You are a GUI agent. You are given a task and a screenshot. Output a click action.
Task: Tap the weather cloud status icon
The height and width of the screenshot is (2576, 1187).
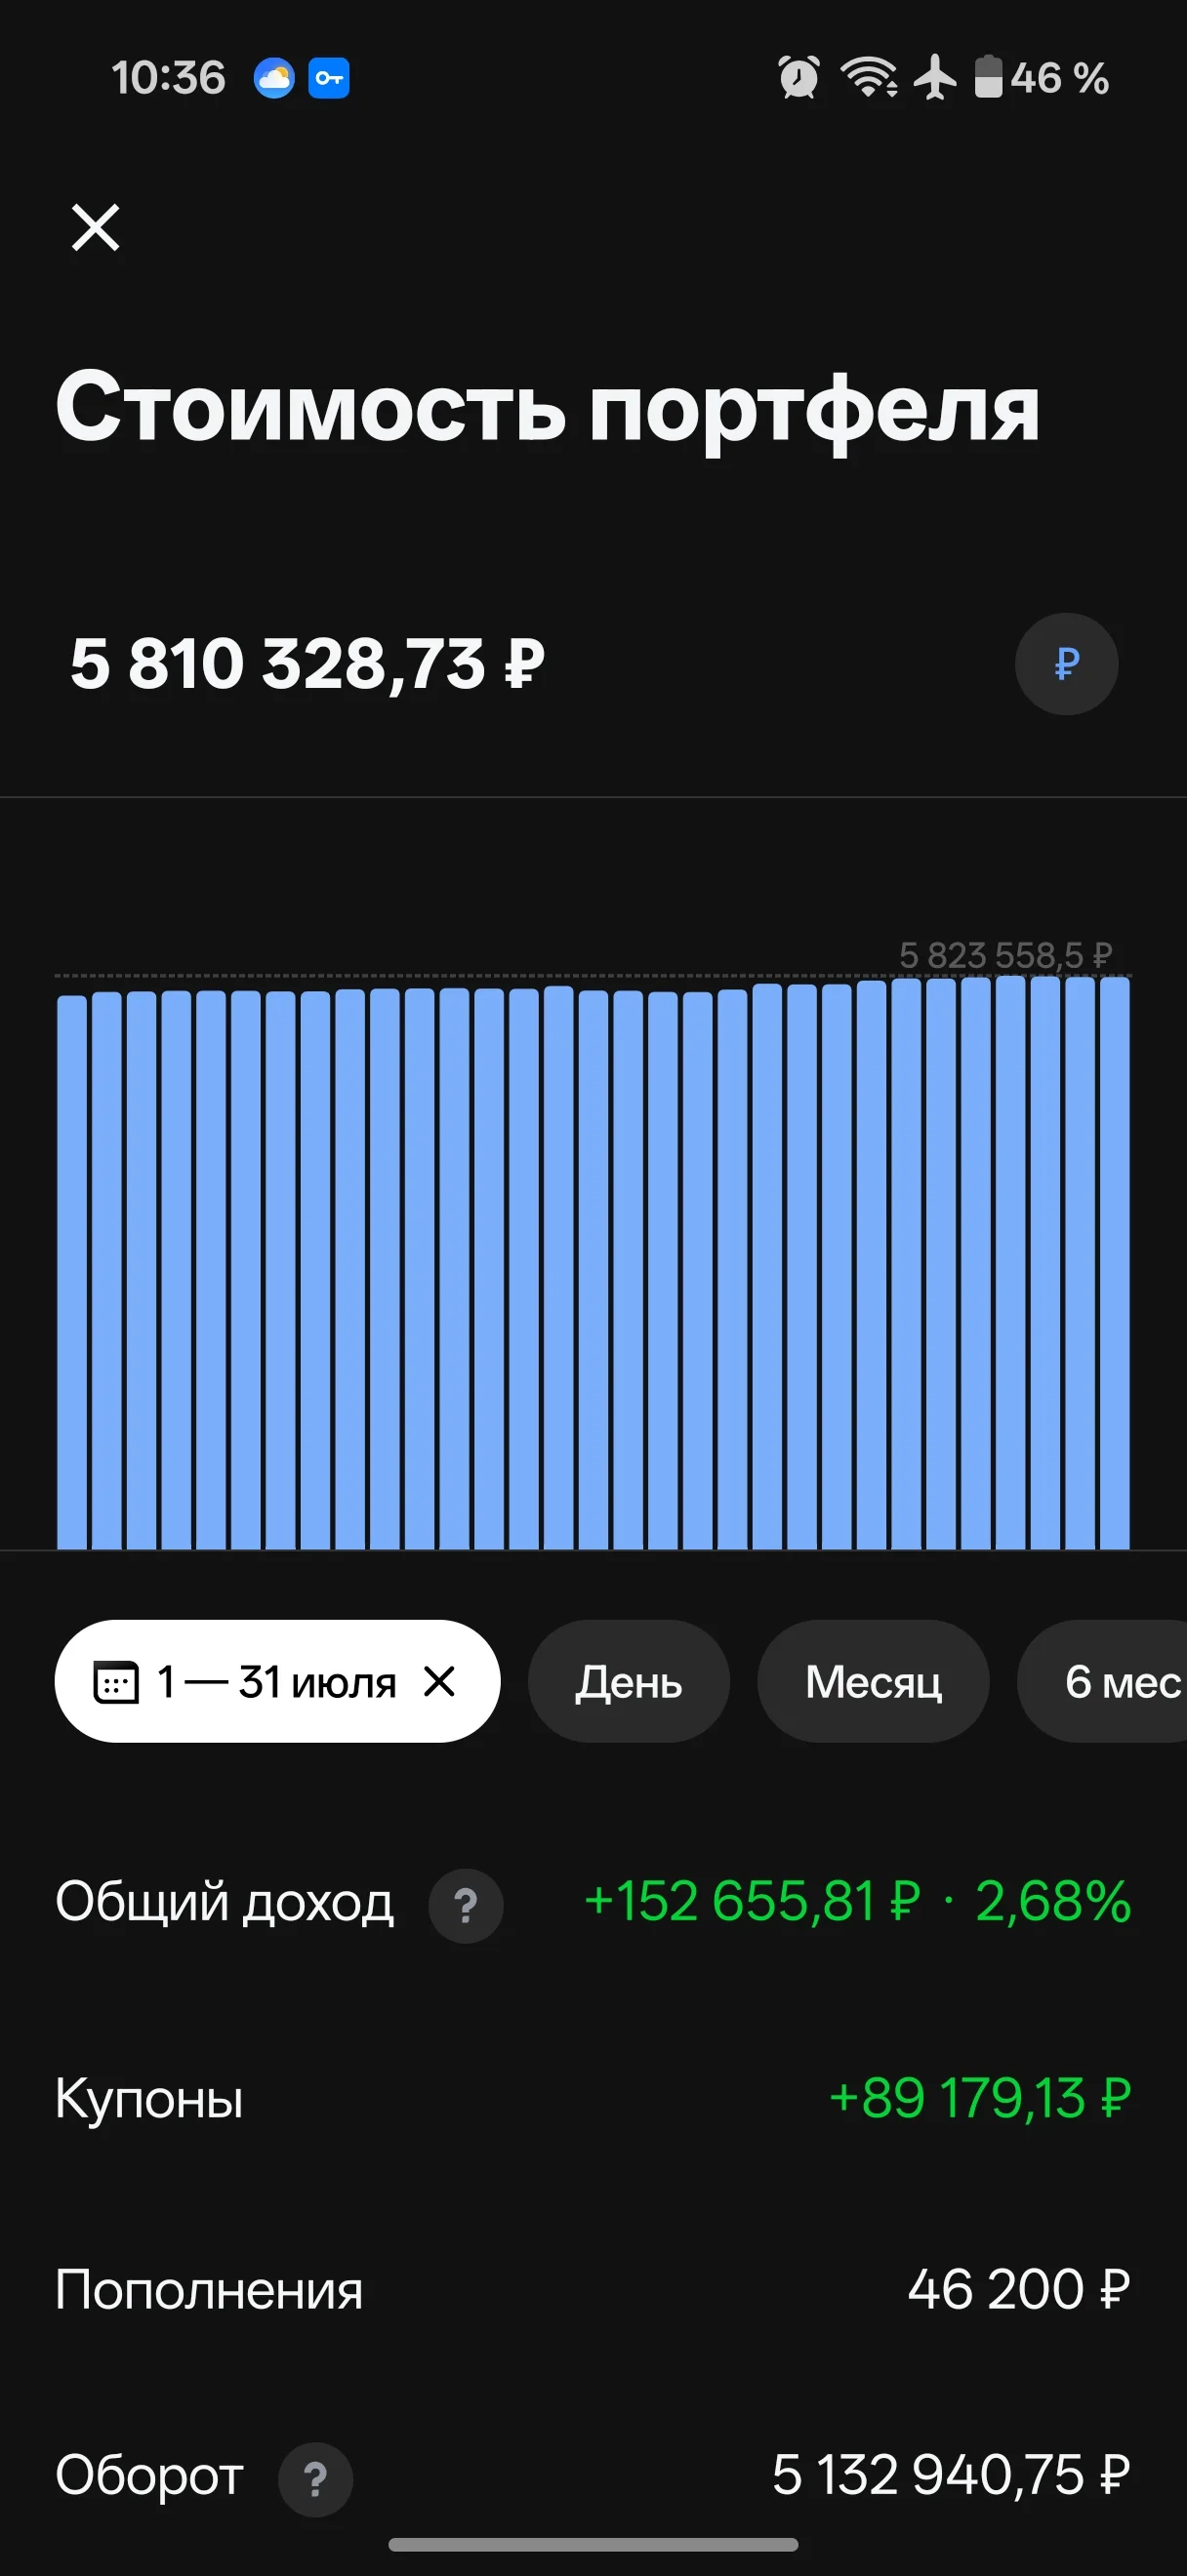pyautogui.click(x=274, y=77)
